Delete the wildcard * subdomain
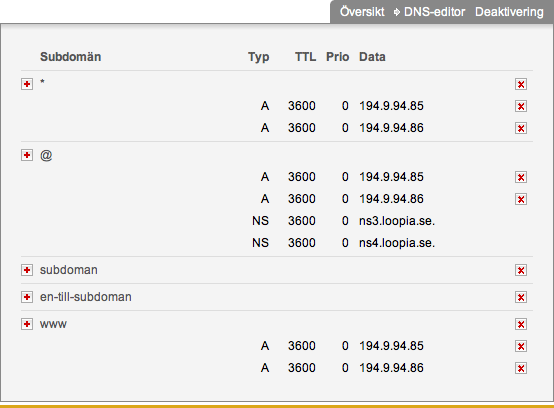Viewport: 554px width, 408px height. click(521, 84)
